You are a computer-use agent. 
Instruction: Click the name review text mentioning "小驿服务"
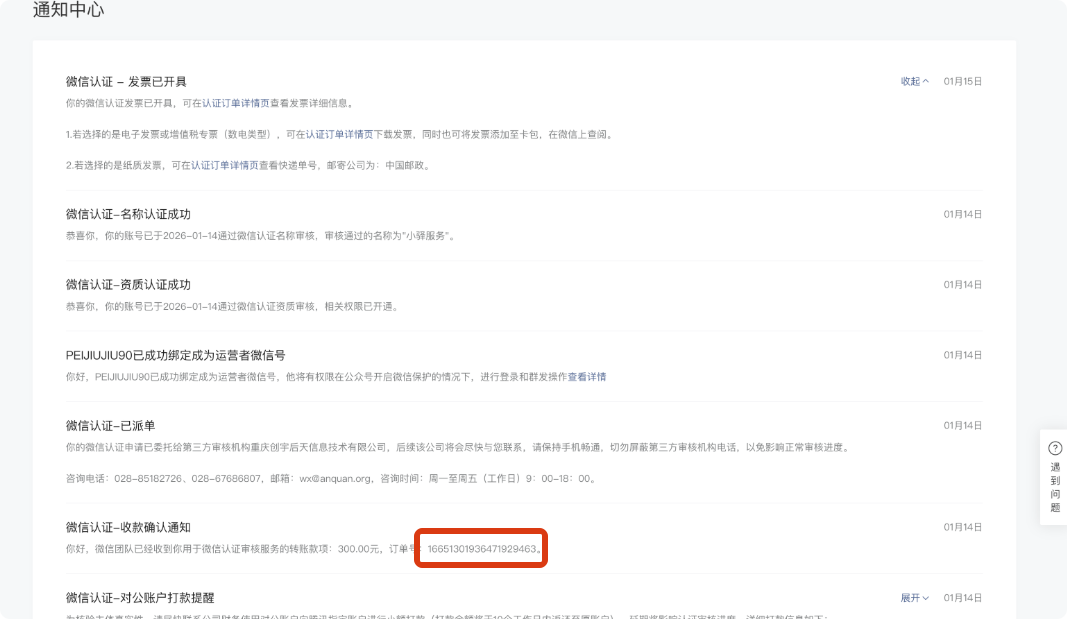(x=261, y=236)
